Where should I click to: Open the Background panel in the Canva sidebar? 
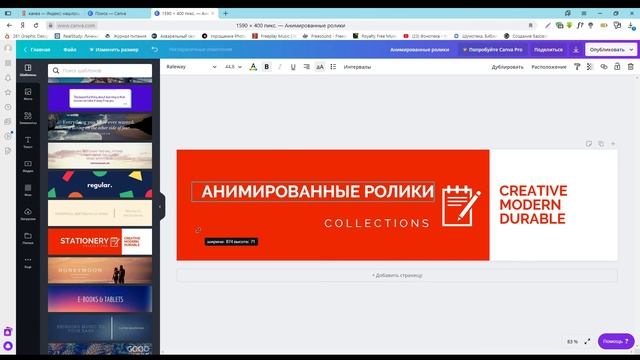[28, 190]
